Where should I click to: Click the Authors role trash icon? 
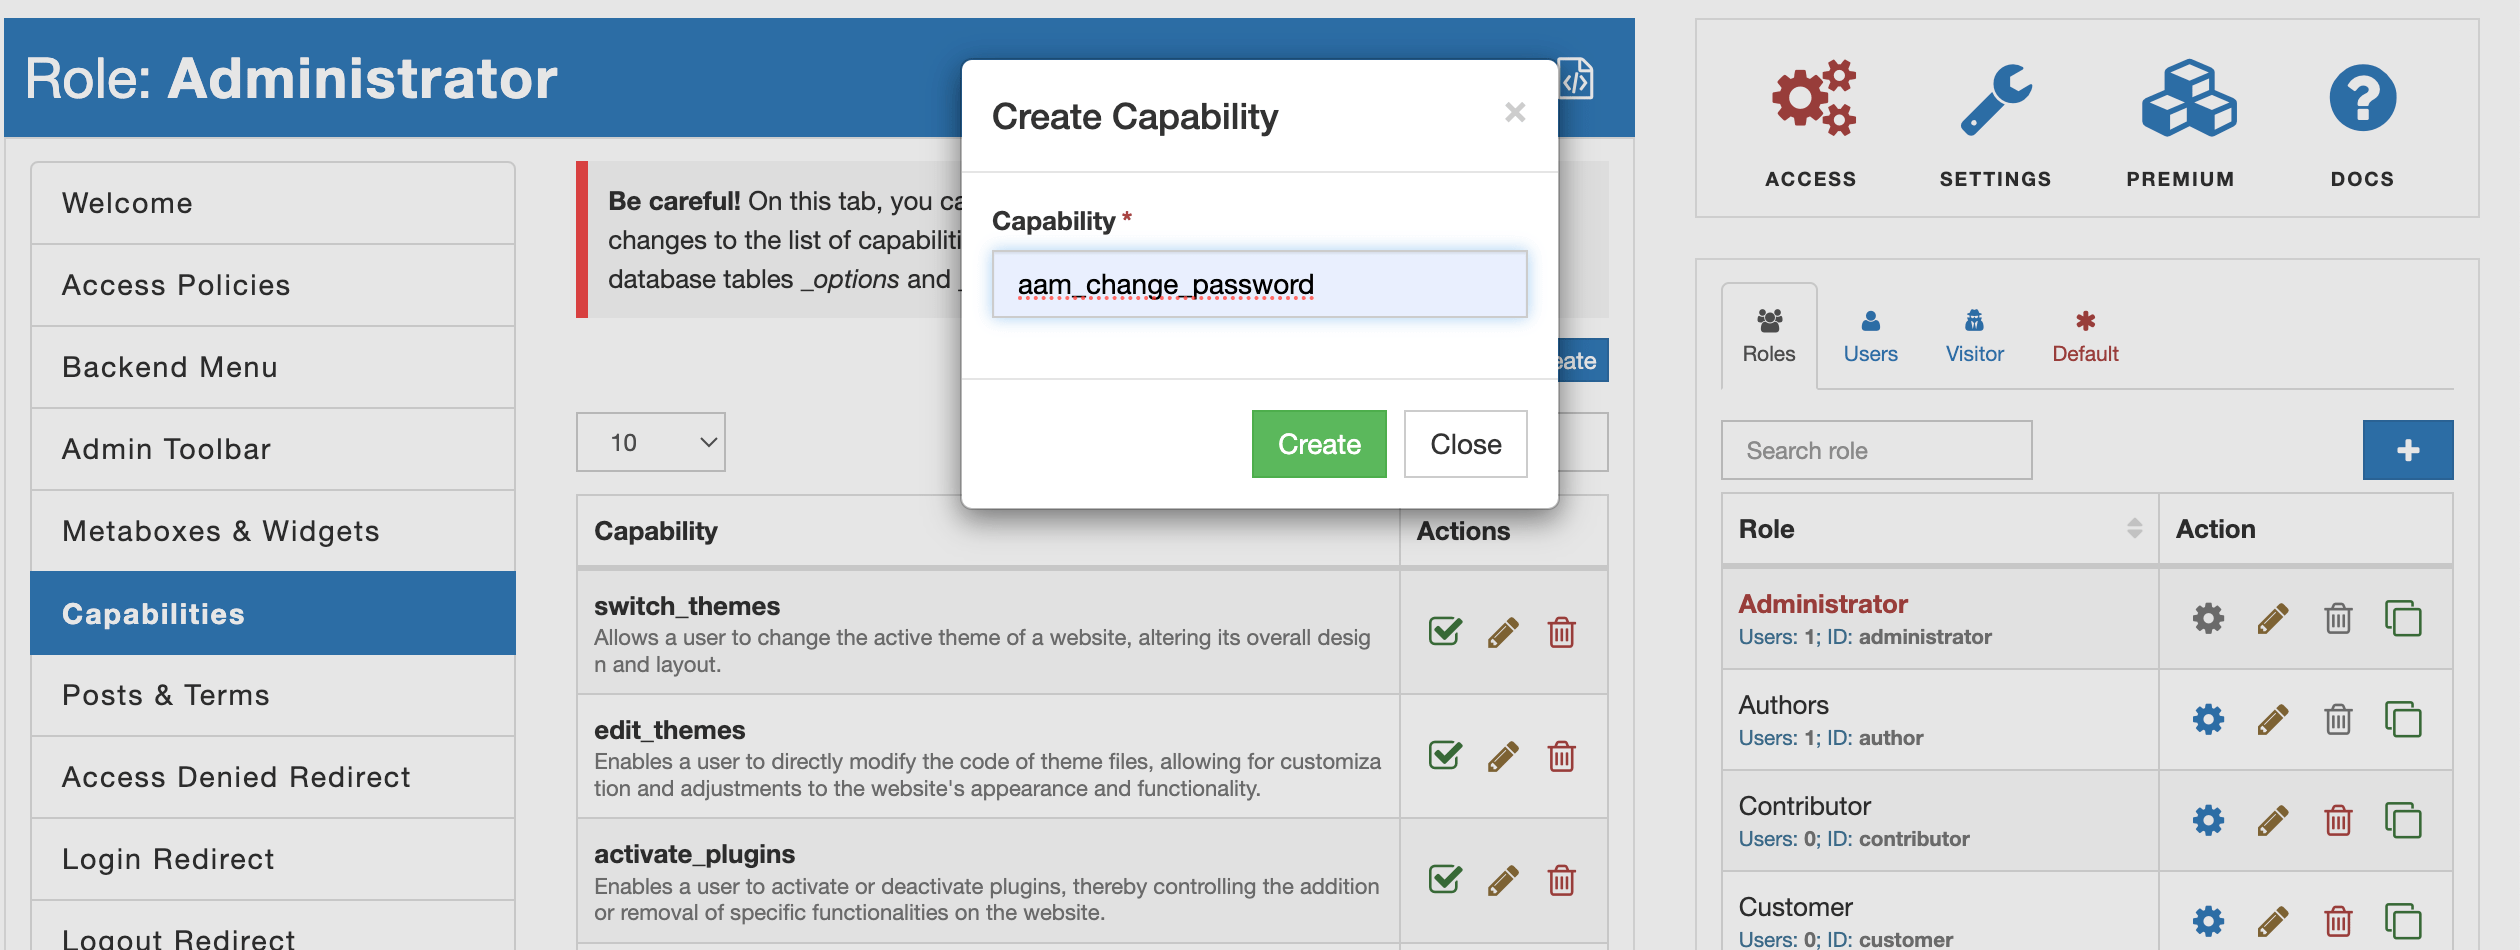(x=2338, y=719)
